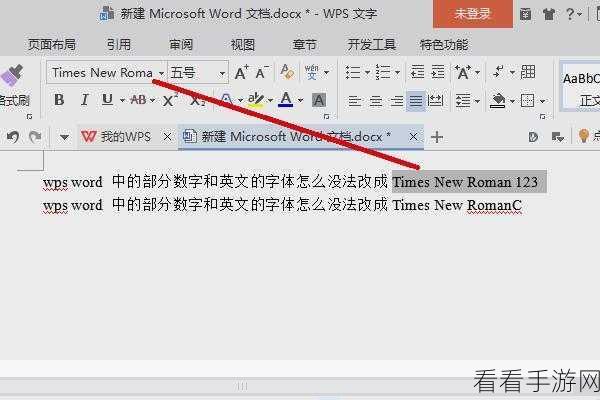This screenshot has width=600, height=400.
Task: Align text right
Action: tap(396, 101)
